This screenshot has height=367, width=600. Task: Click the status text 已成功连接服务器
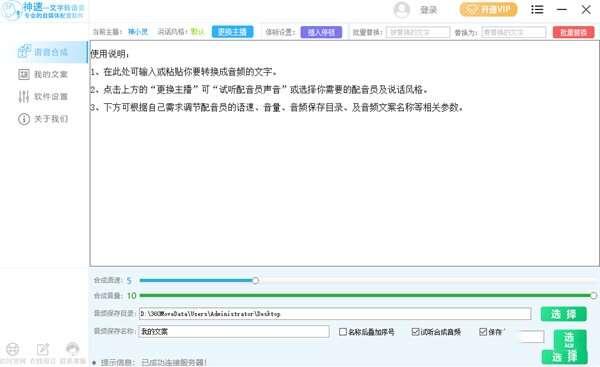point(174,362)
